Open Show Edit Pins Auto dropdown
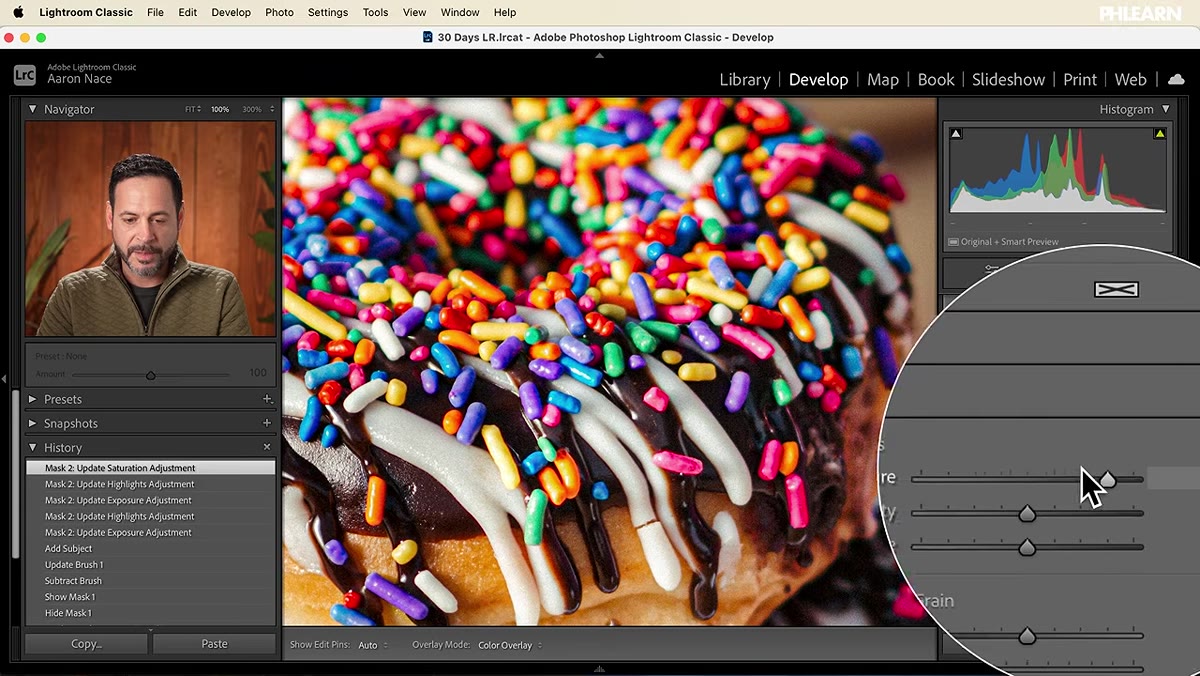Viewport: 1200px width, 676px height. 373,645
